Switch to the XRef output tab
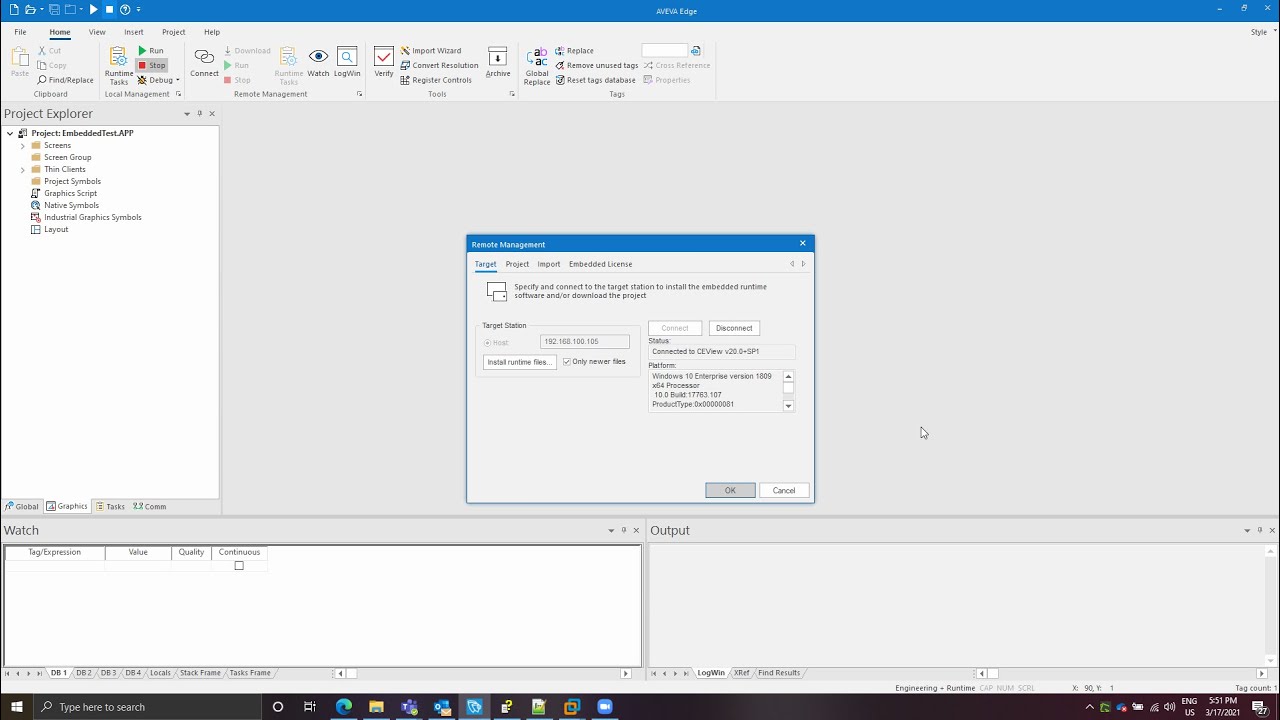The image size is (1280, 720). click(741, 673)
